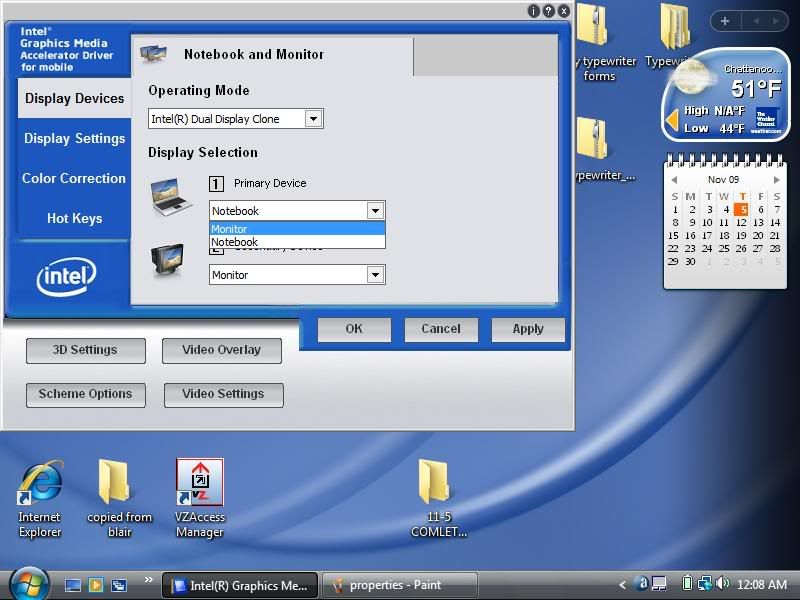Open the 'ypewriter_...' zipped folder icon
This screenshot has width=800, height=600.
coord(592,139)
